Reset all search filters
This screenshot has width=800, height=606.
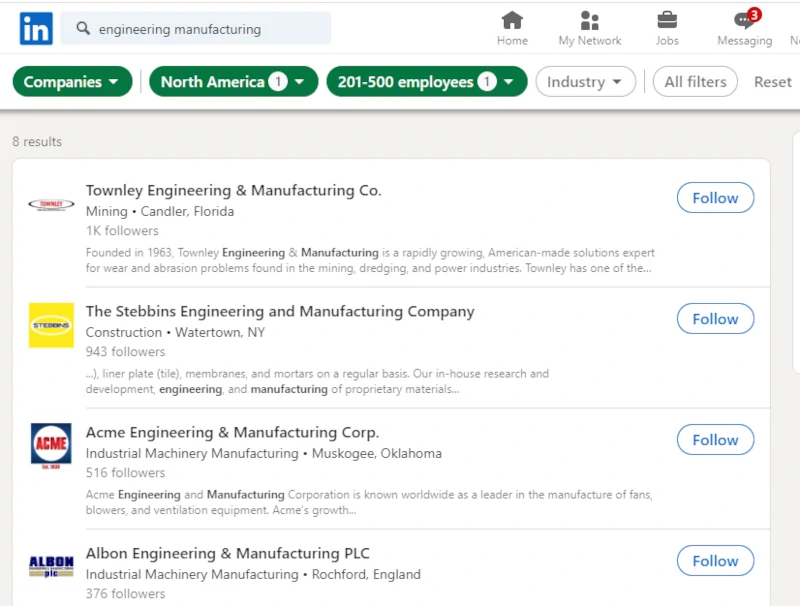(772, 82)
